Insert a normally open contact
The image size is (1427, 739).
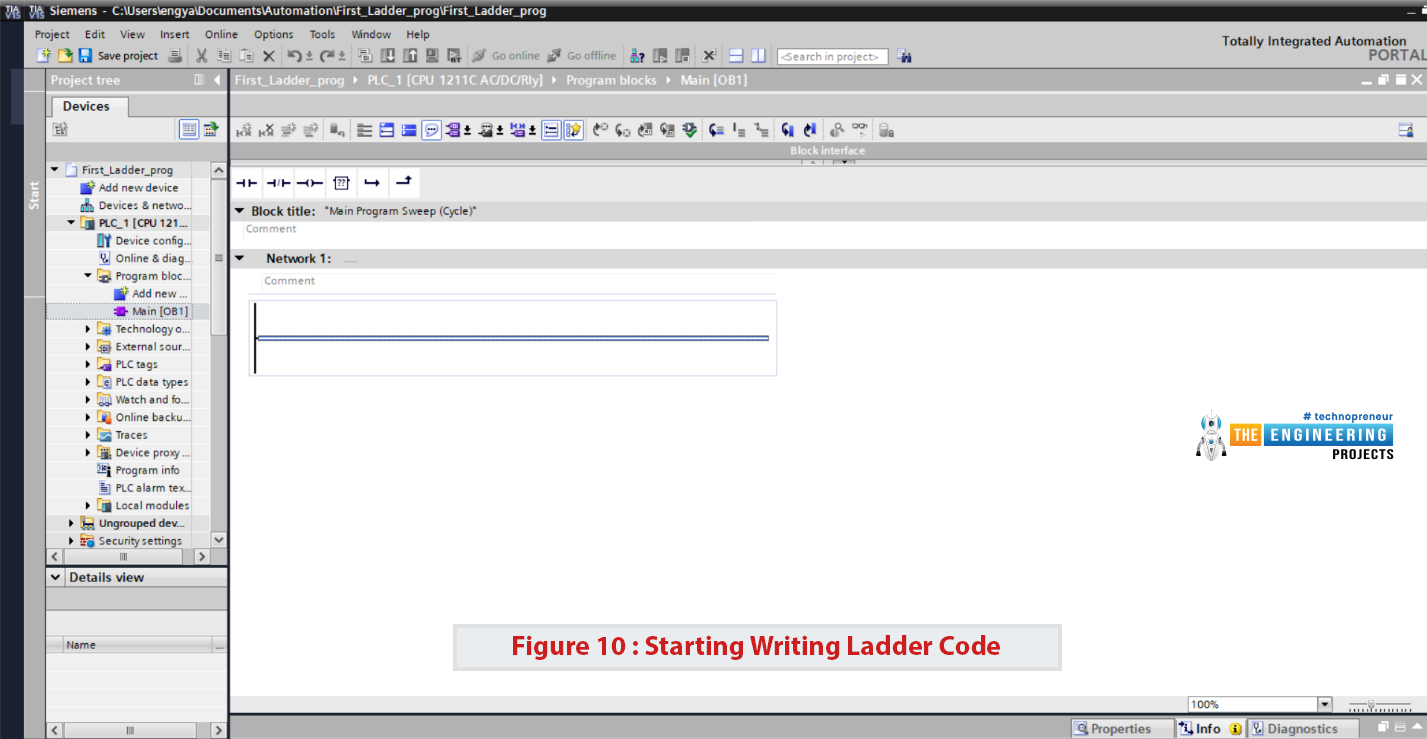point(246,183)
